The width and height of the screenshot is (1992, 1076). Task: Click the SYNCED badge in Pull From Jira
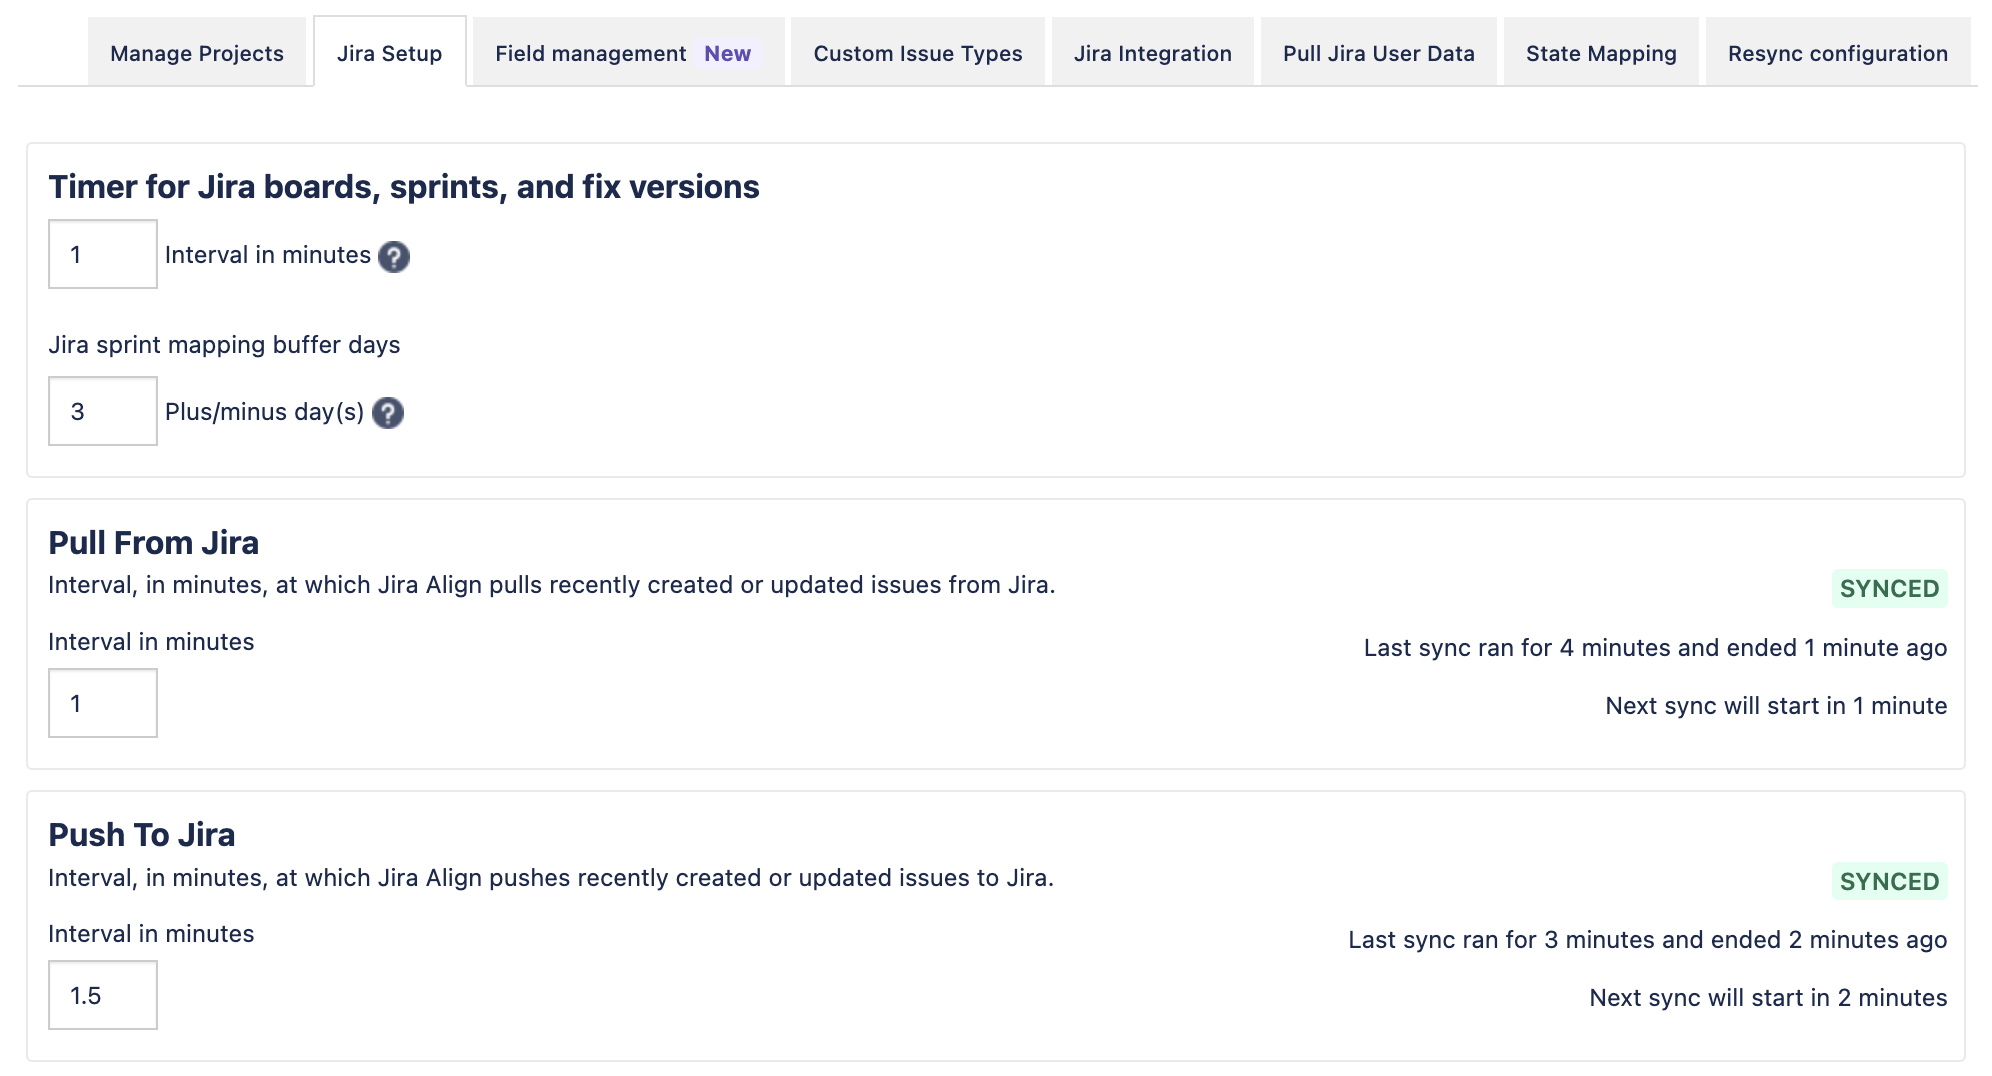tap(1888, 589)
